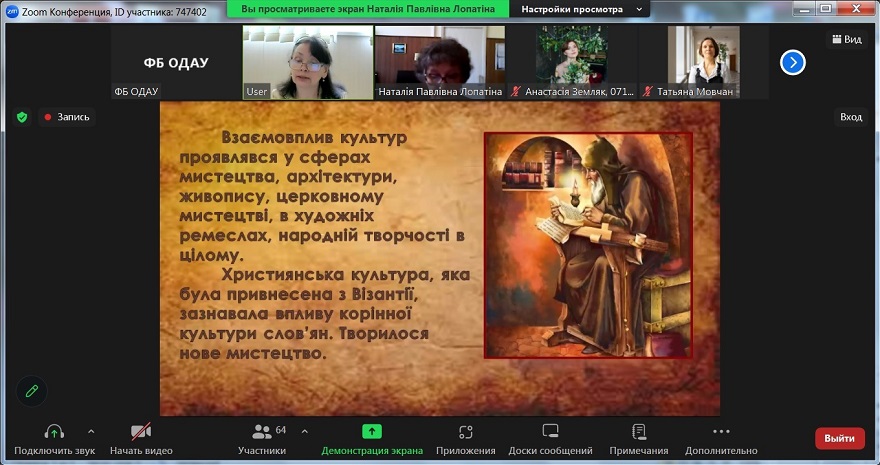
Task: Click the green Демонстрация экрана share icon
Action: point(371,432)
